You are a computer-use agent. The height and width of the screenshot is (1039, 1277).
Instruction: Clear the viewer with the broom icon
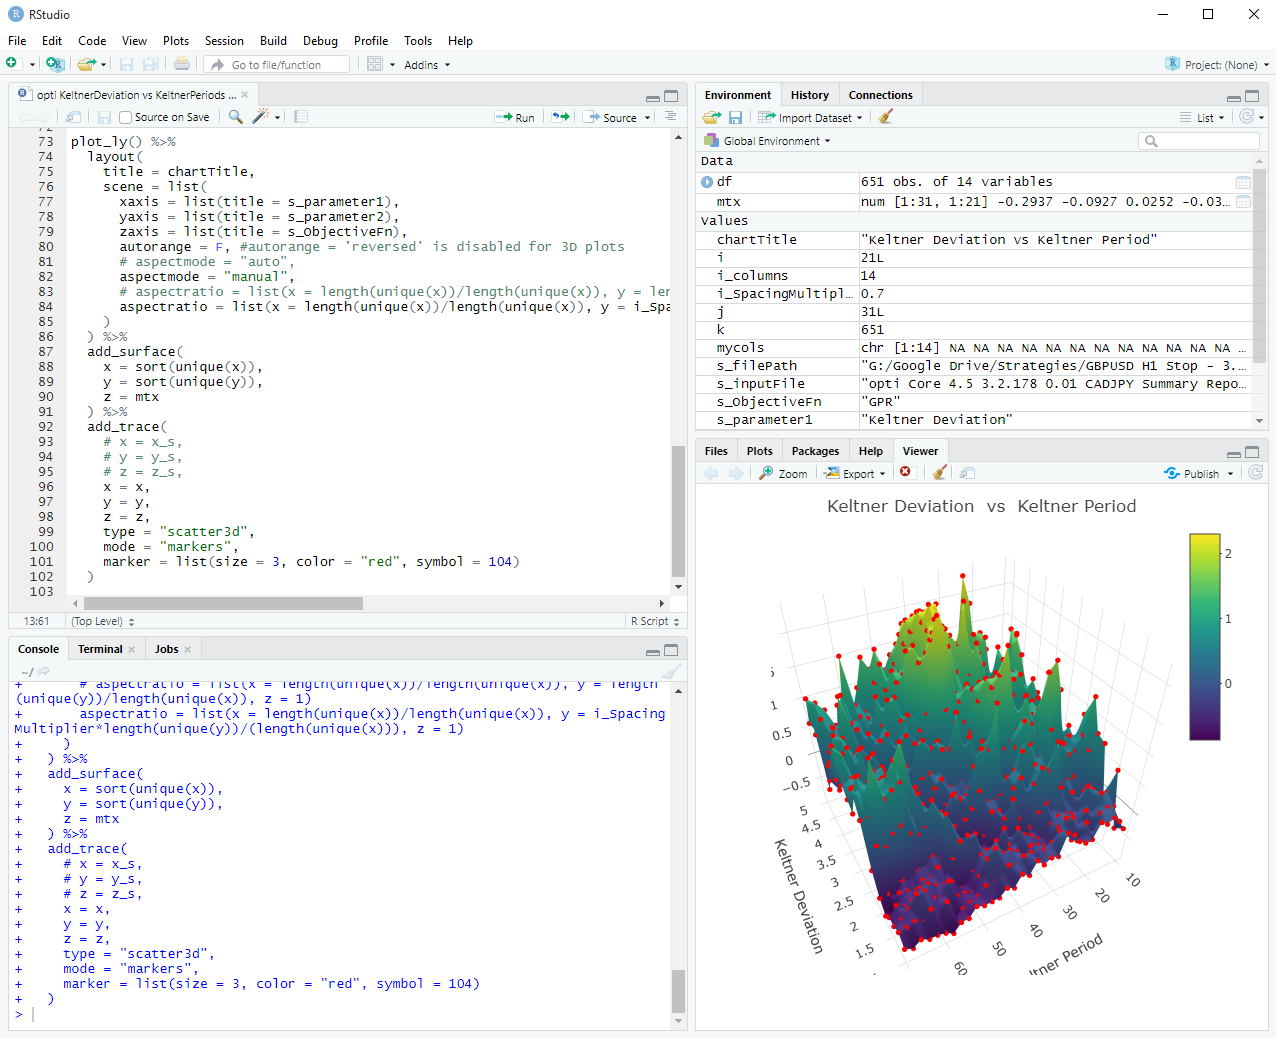tap(939, 473)
